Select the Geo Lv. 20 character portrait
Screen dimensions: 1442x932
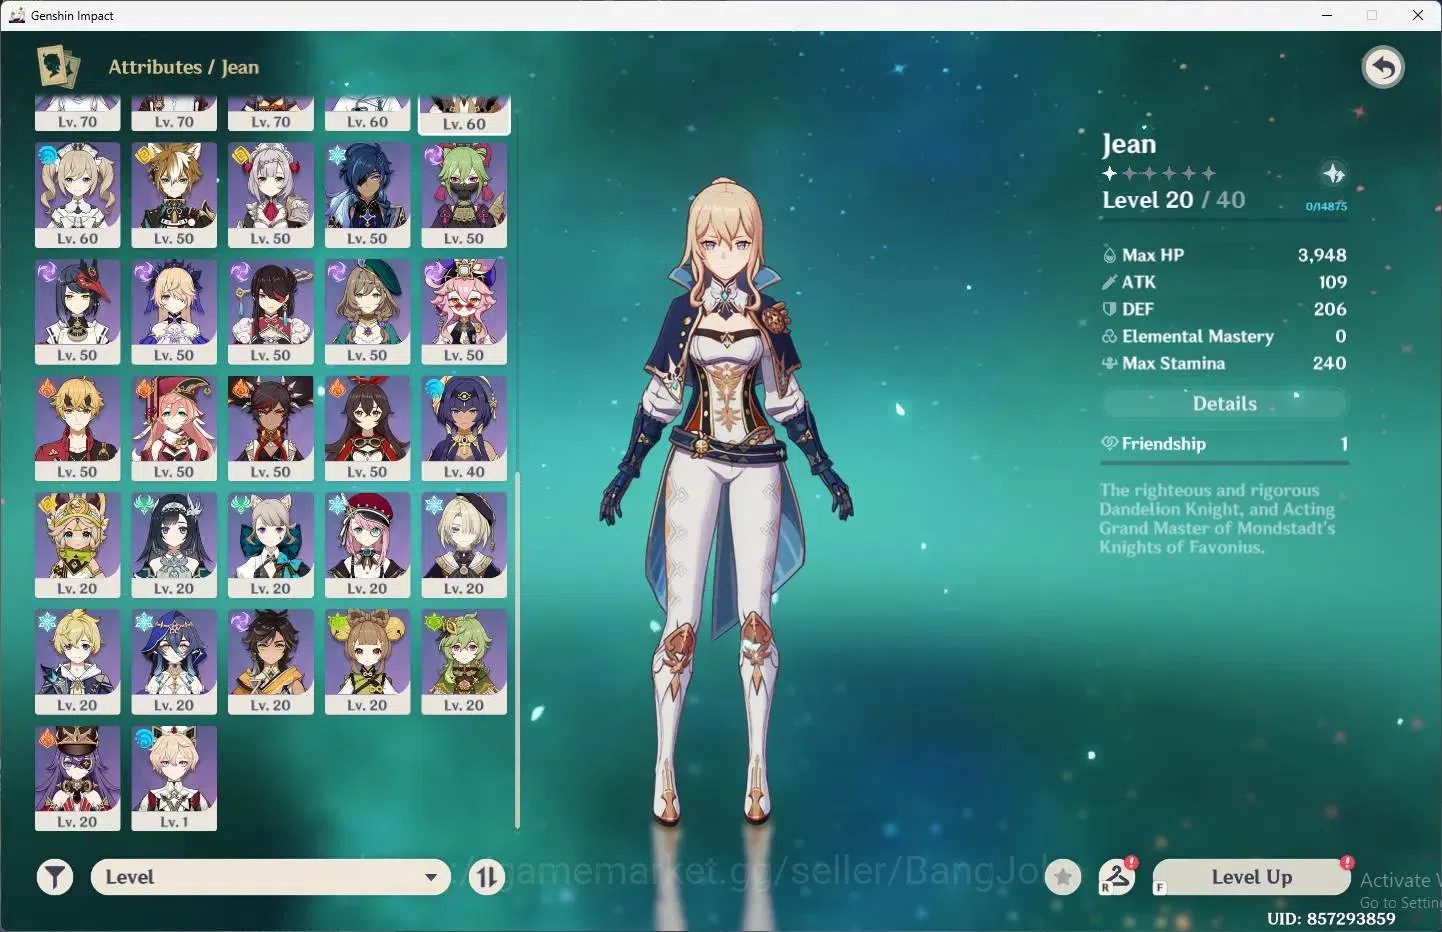tap(77, 545)
